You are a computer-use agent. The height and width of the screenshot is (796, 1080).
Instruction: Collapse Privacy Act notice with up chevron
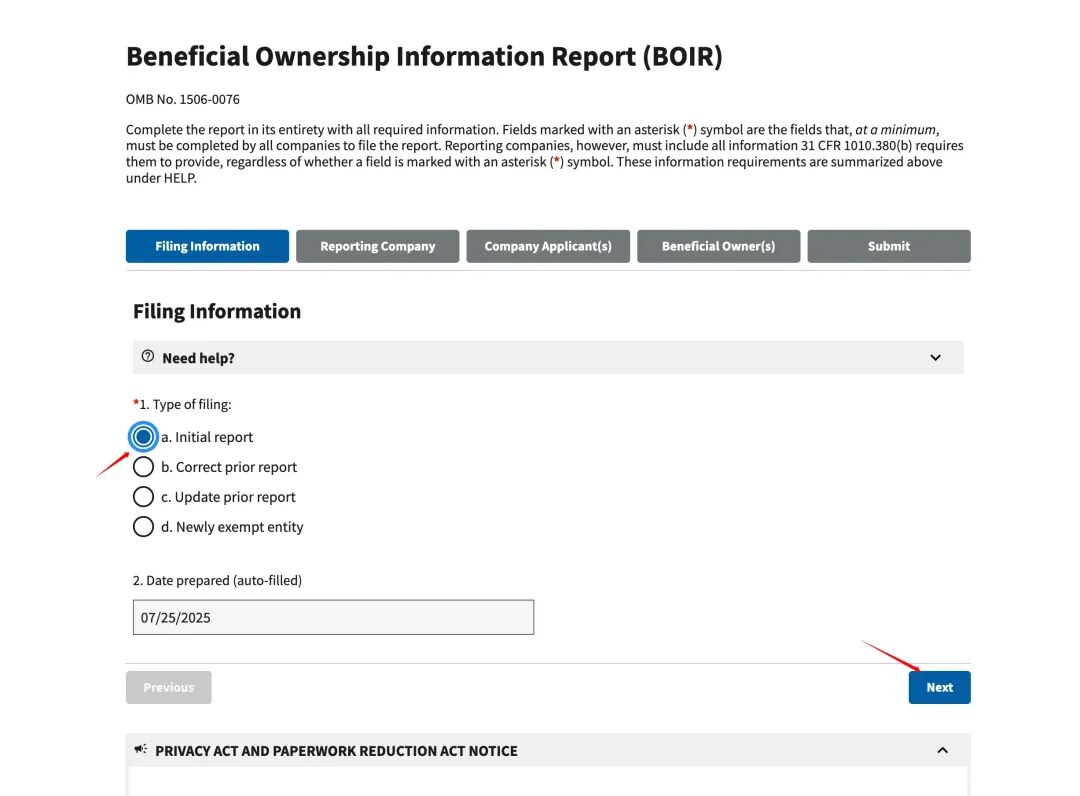(x=942, y=750)
